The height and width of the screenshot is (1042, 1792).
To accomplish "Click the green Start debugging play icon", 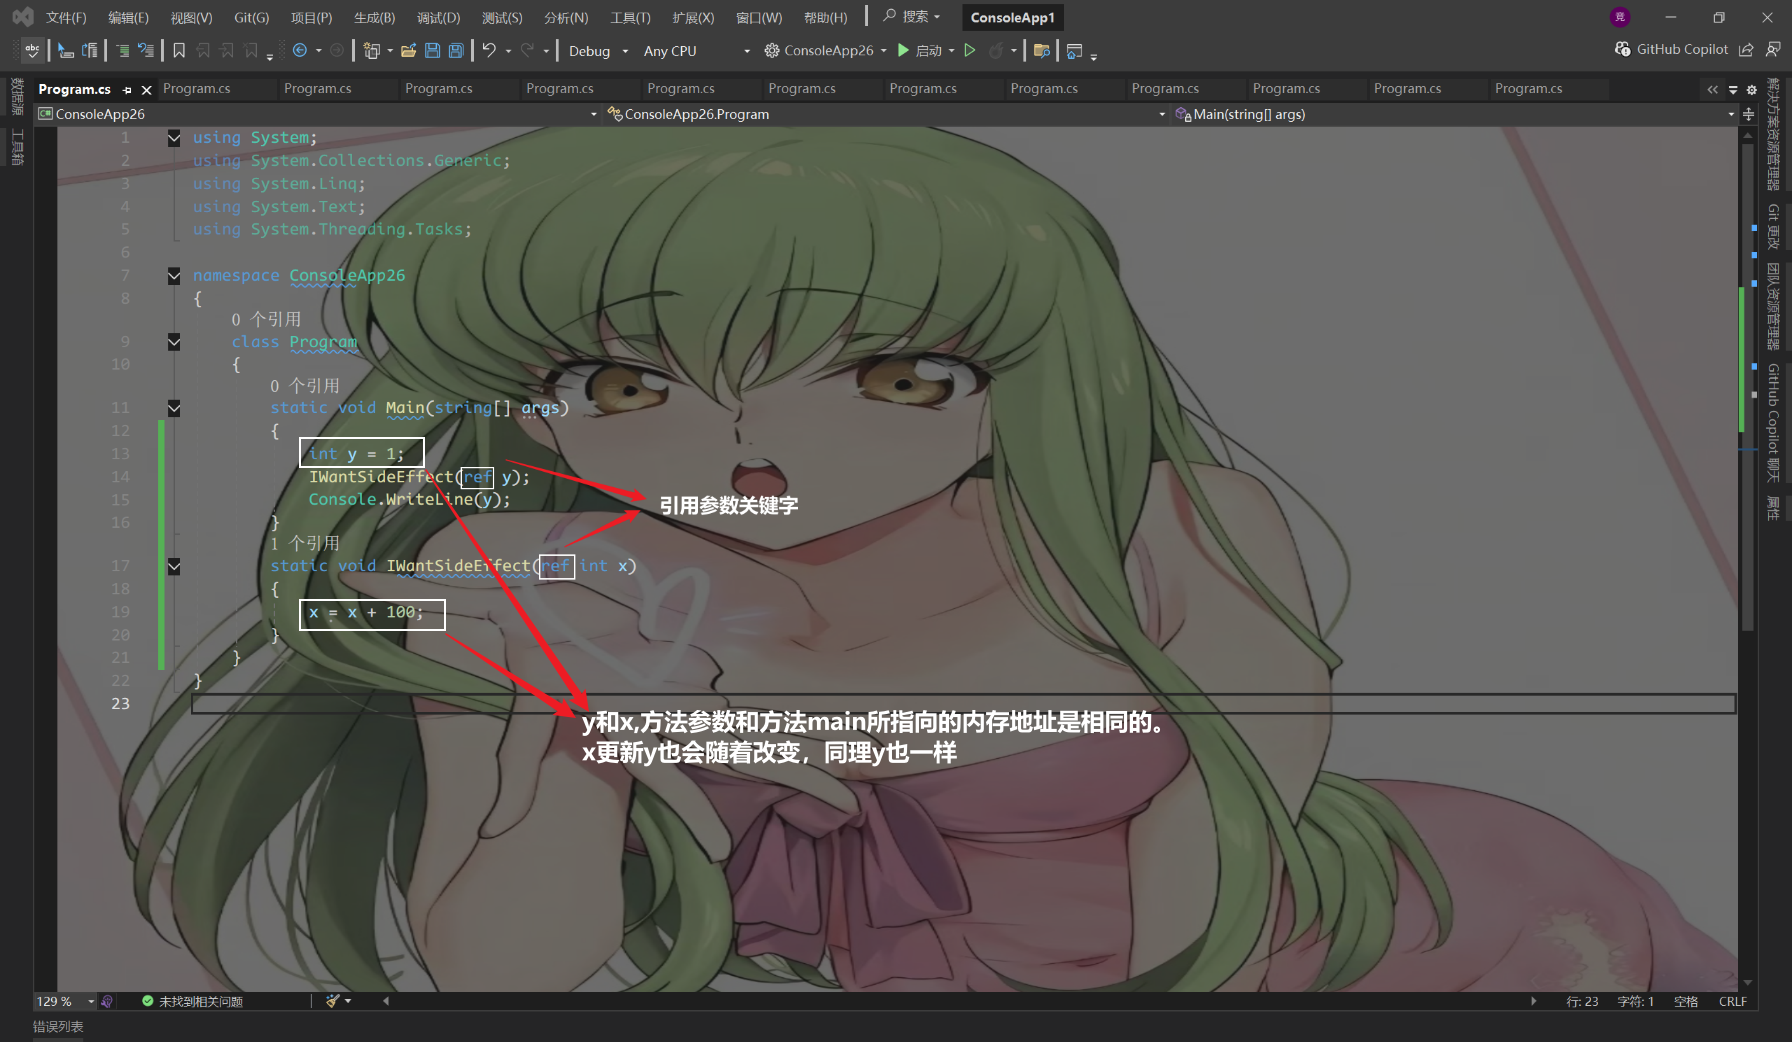I will tap(903, 50).
